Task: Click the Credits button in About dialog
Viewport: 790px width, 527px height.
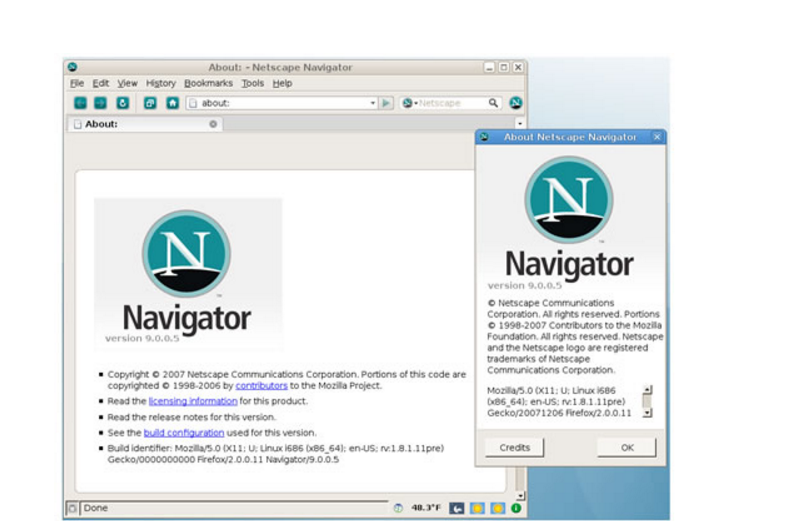Action: [514, 447]
